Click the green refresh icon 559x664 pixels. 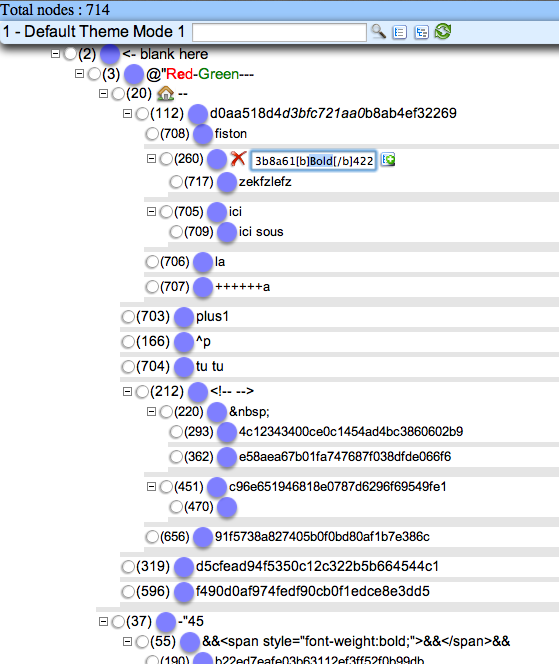[443, 31]
